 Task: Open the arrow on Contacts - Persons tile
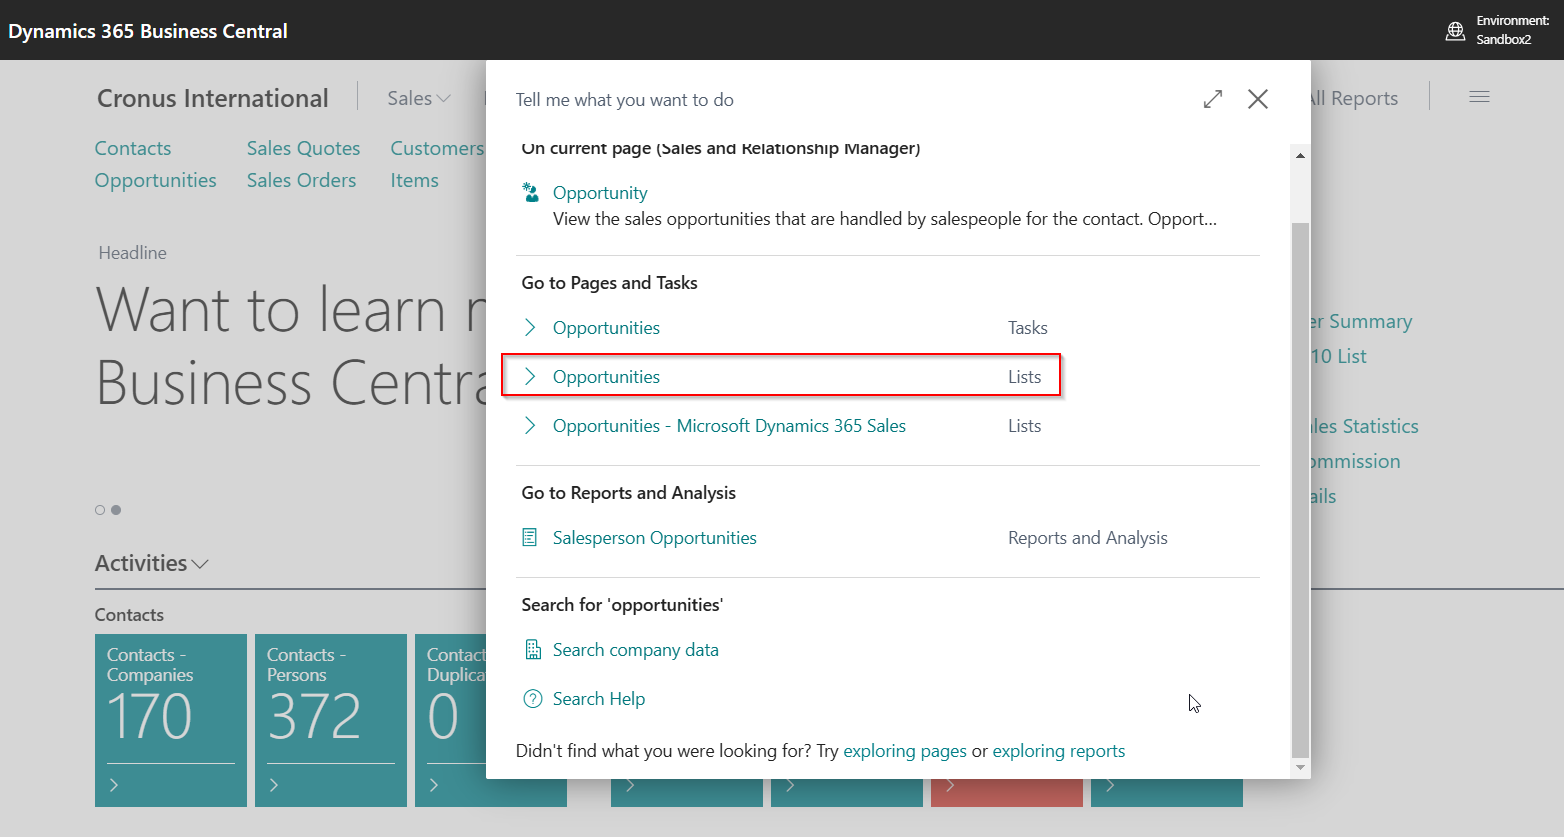274,785
